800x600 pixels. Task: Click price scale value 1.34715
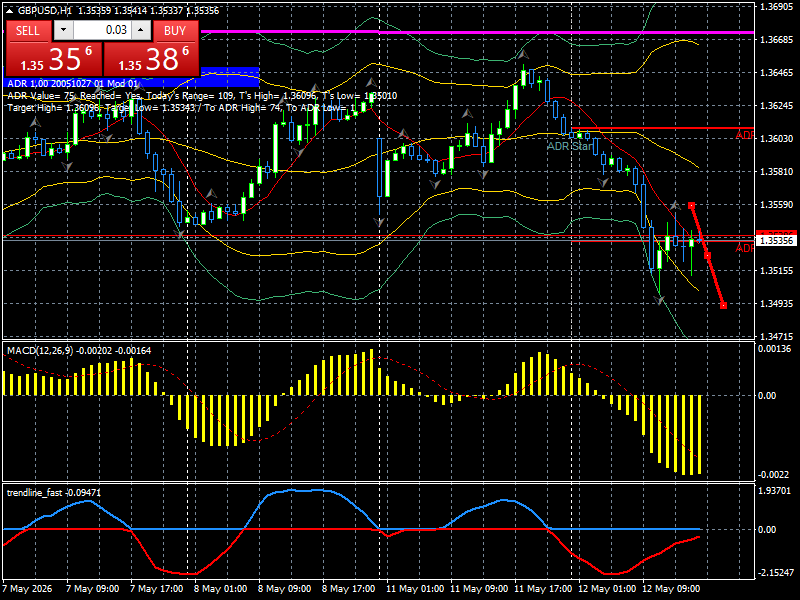click(x=776, y=336)
